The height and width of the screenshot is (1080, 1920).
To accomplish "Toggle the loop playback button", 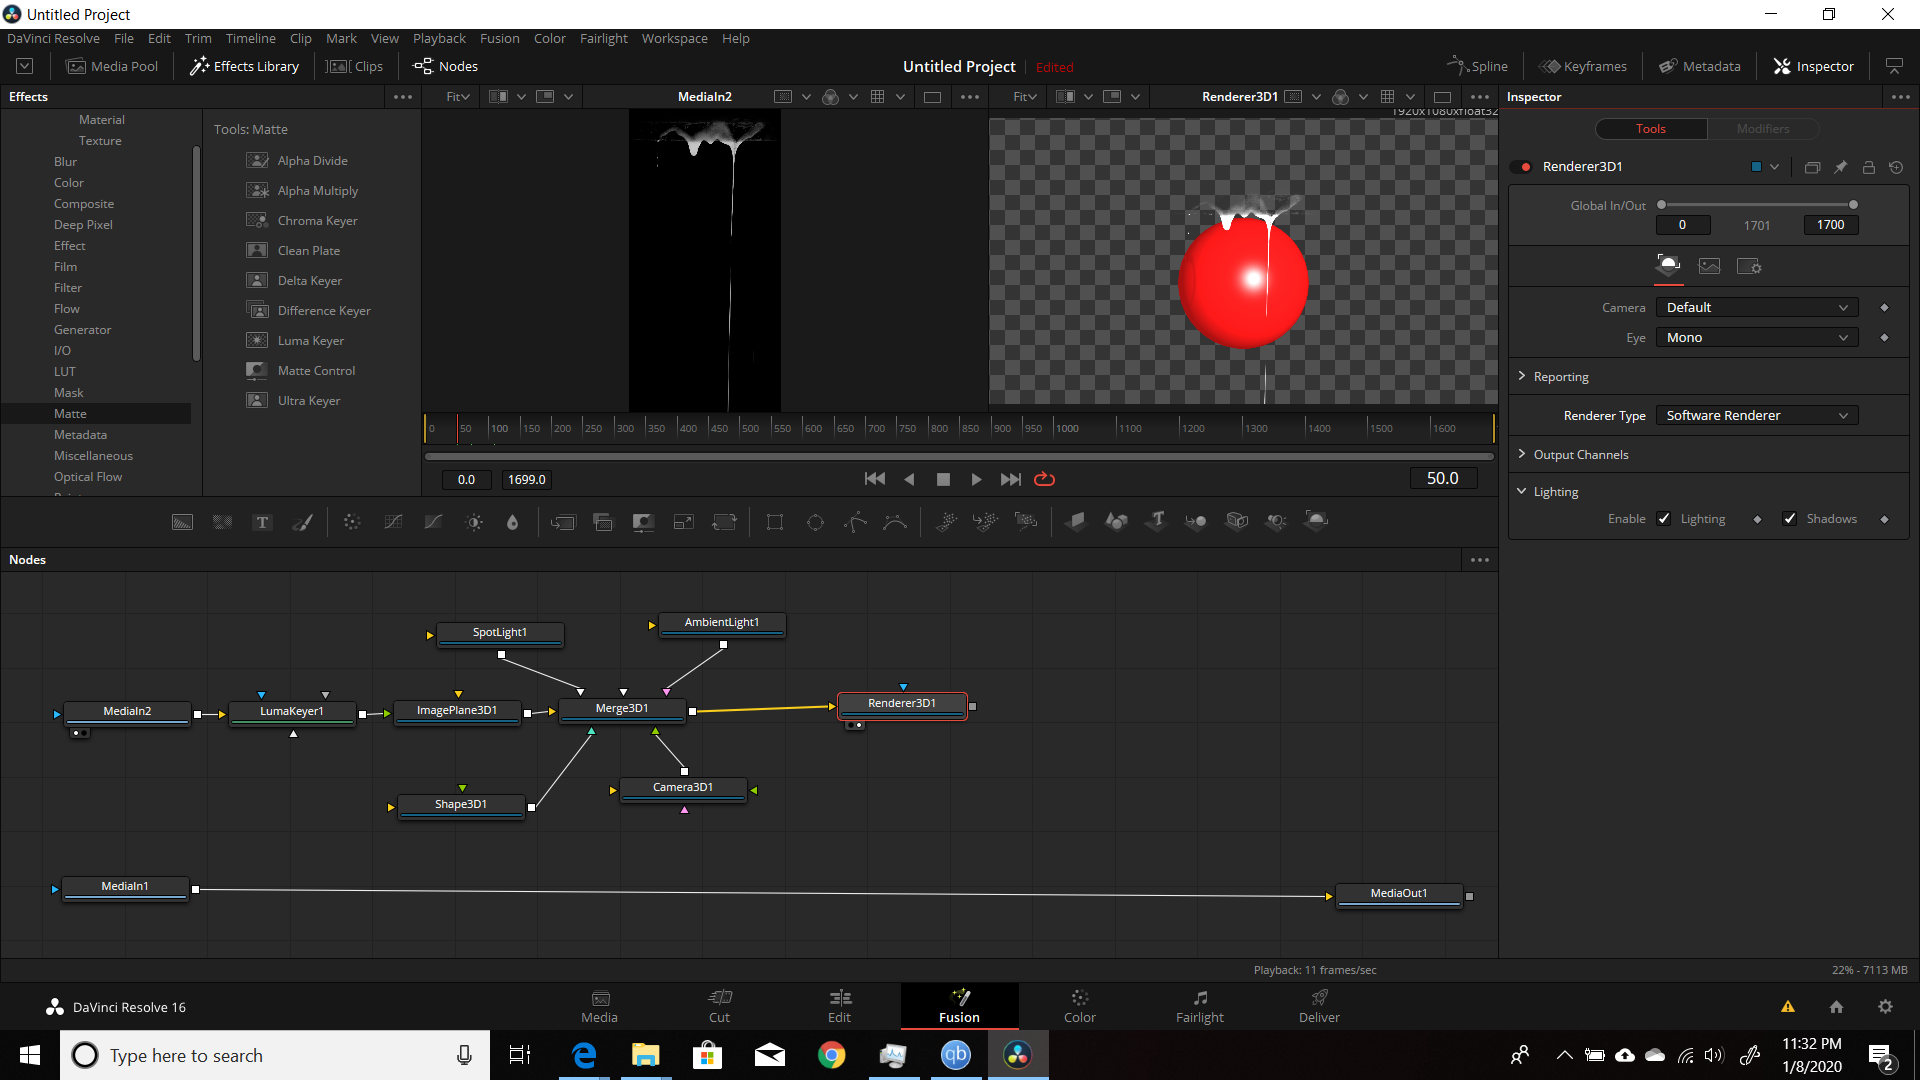I will tap(1044, 479).
